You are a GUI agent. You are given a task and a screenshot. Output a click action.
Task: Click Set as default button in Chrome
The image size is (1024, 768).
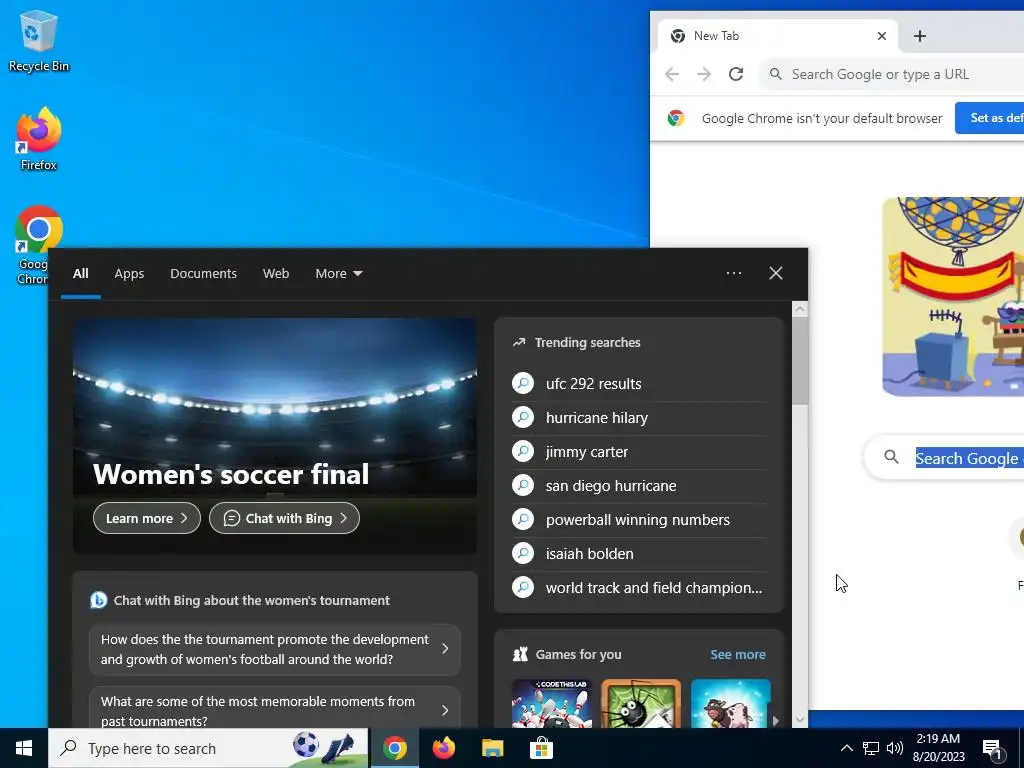pos(989,118)
